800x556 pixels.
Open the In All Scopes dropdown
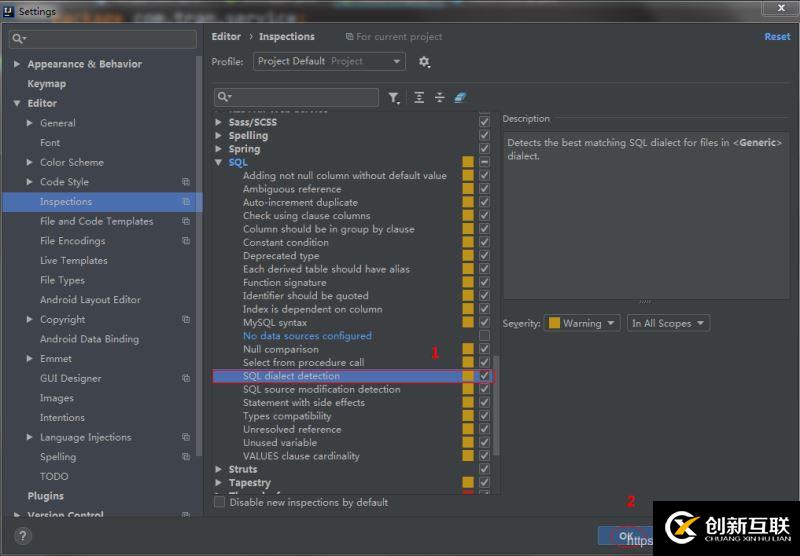coord(668,323)
